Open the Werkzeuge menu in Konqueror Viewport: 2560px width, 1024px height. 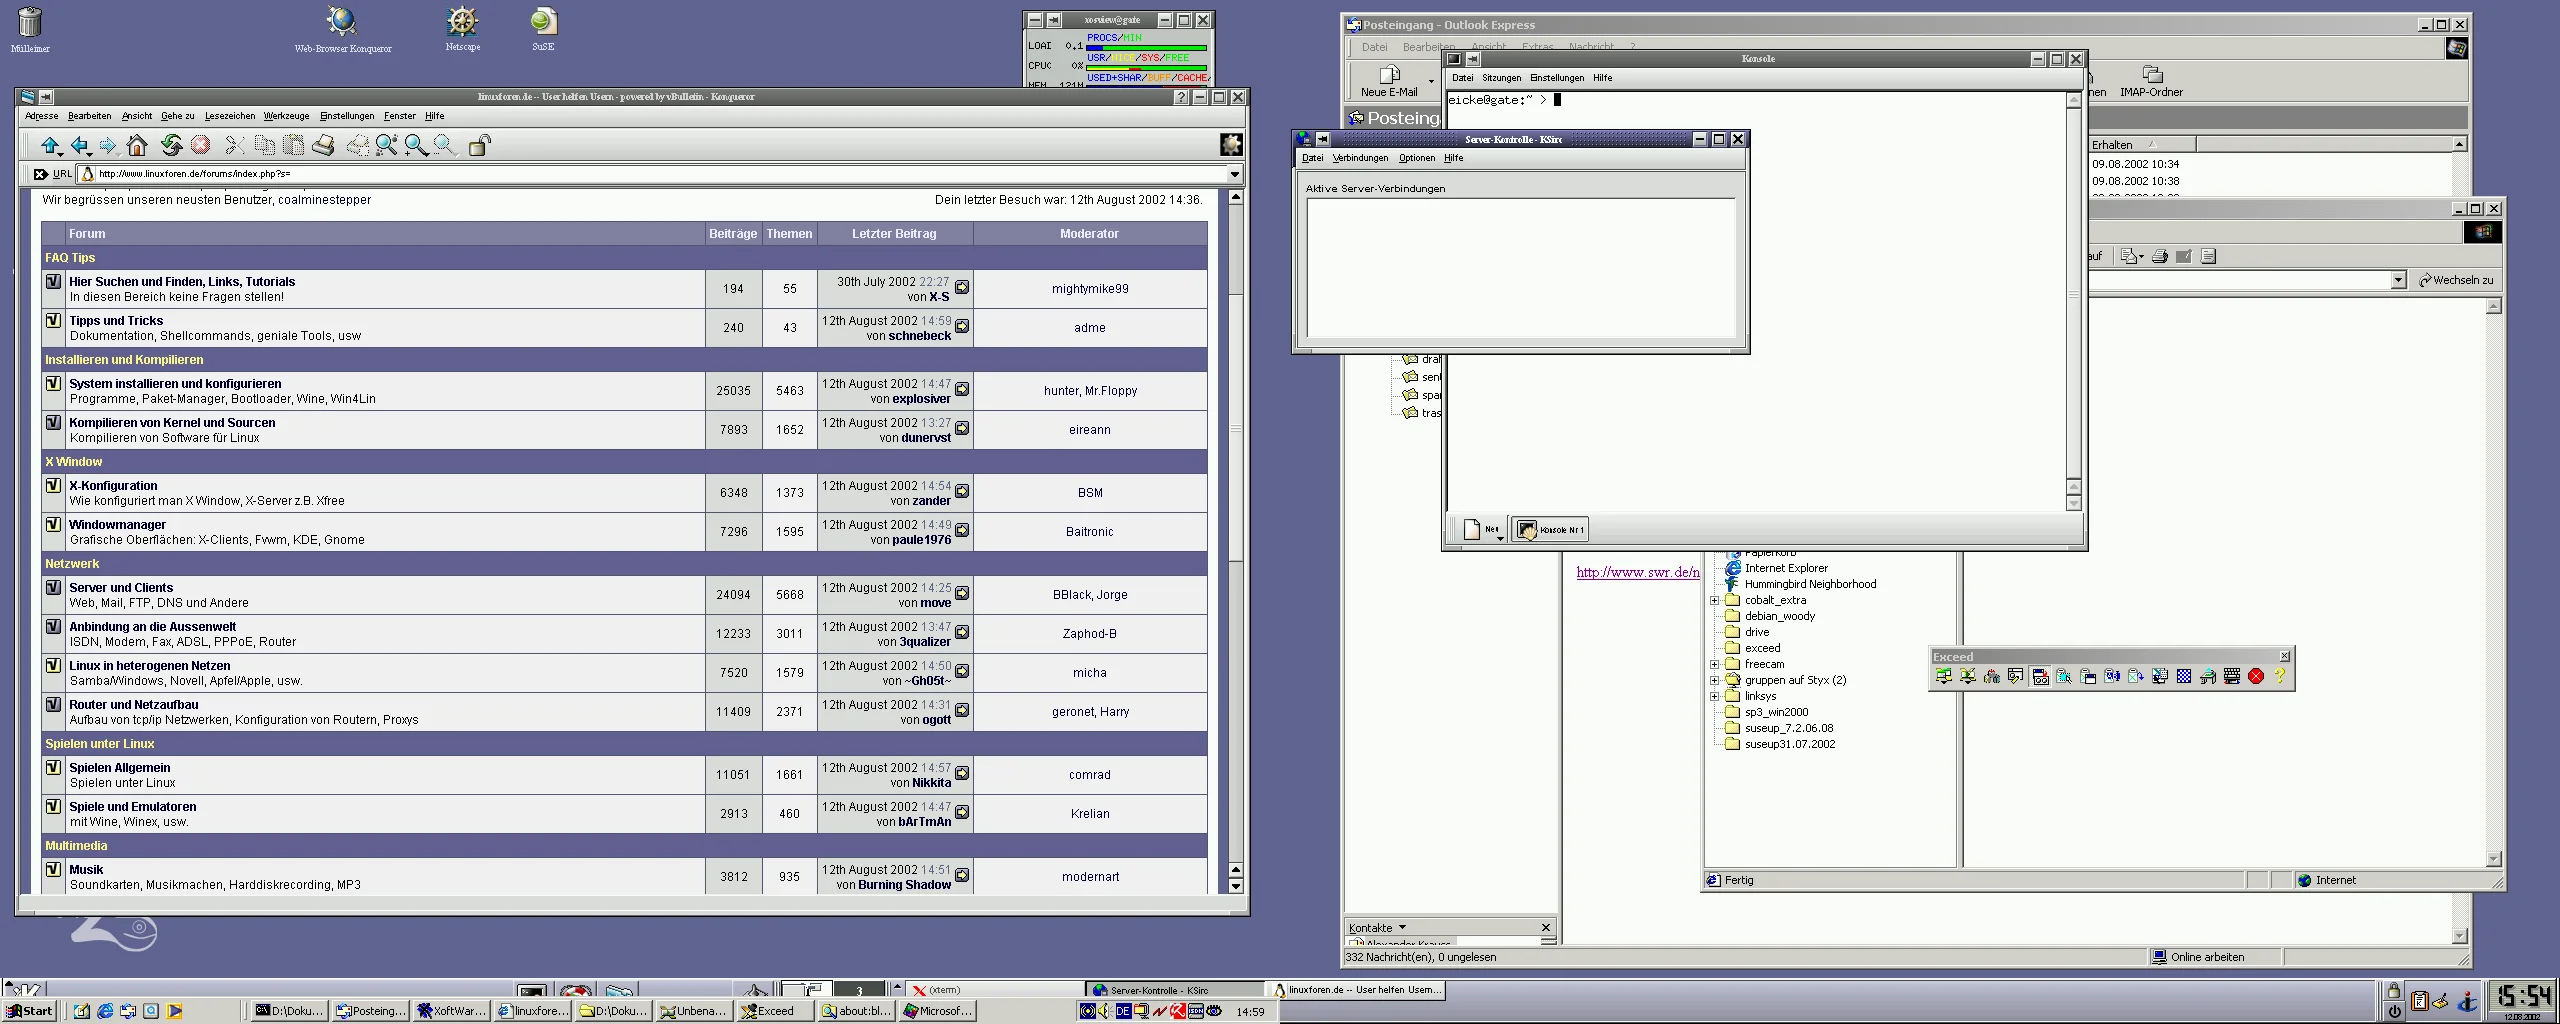pos(286,116)
